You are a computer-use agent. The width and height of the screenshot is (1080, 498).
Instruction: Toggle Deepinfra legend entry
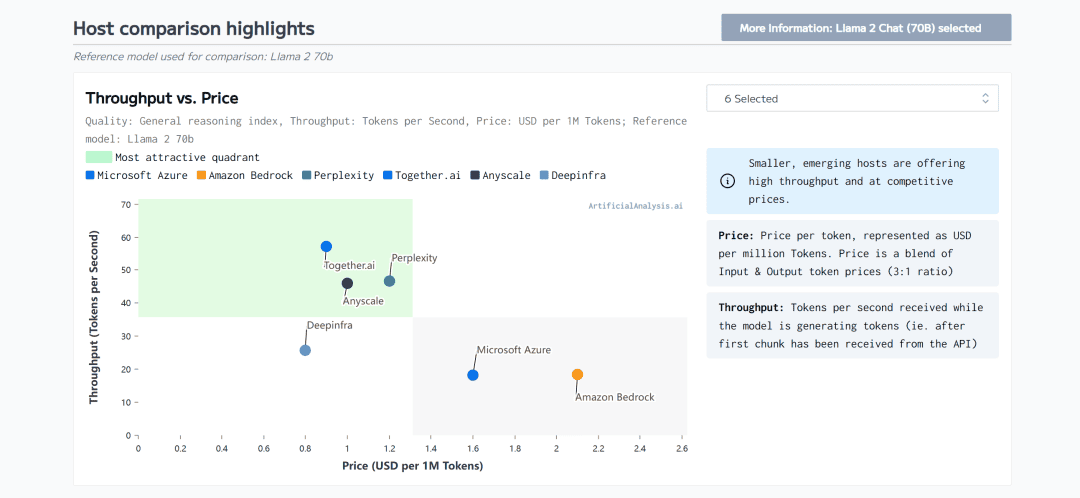coord(571,175)
